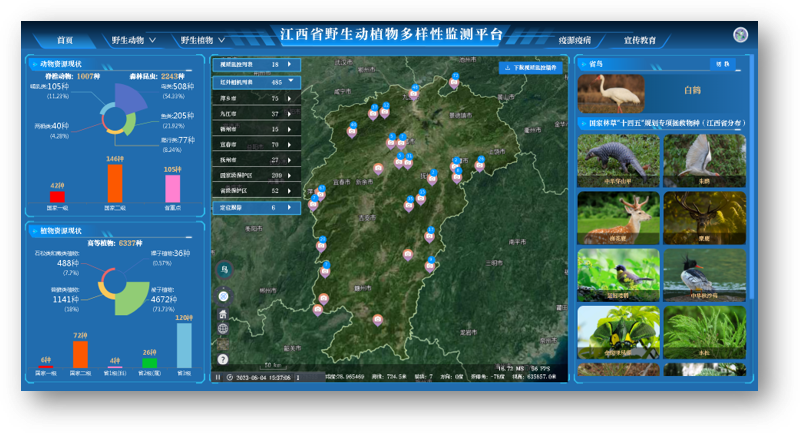Click the help question mark icon
800x433 pixels.
point(223,358)
